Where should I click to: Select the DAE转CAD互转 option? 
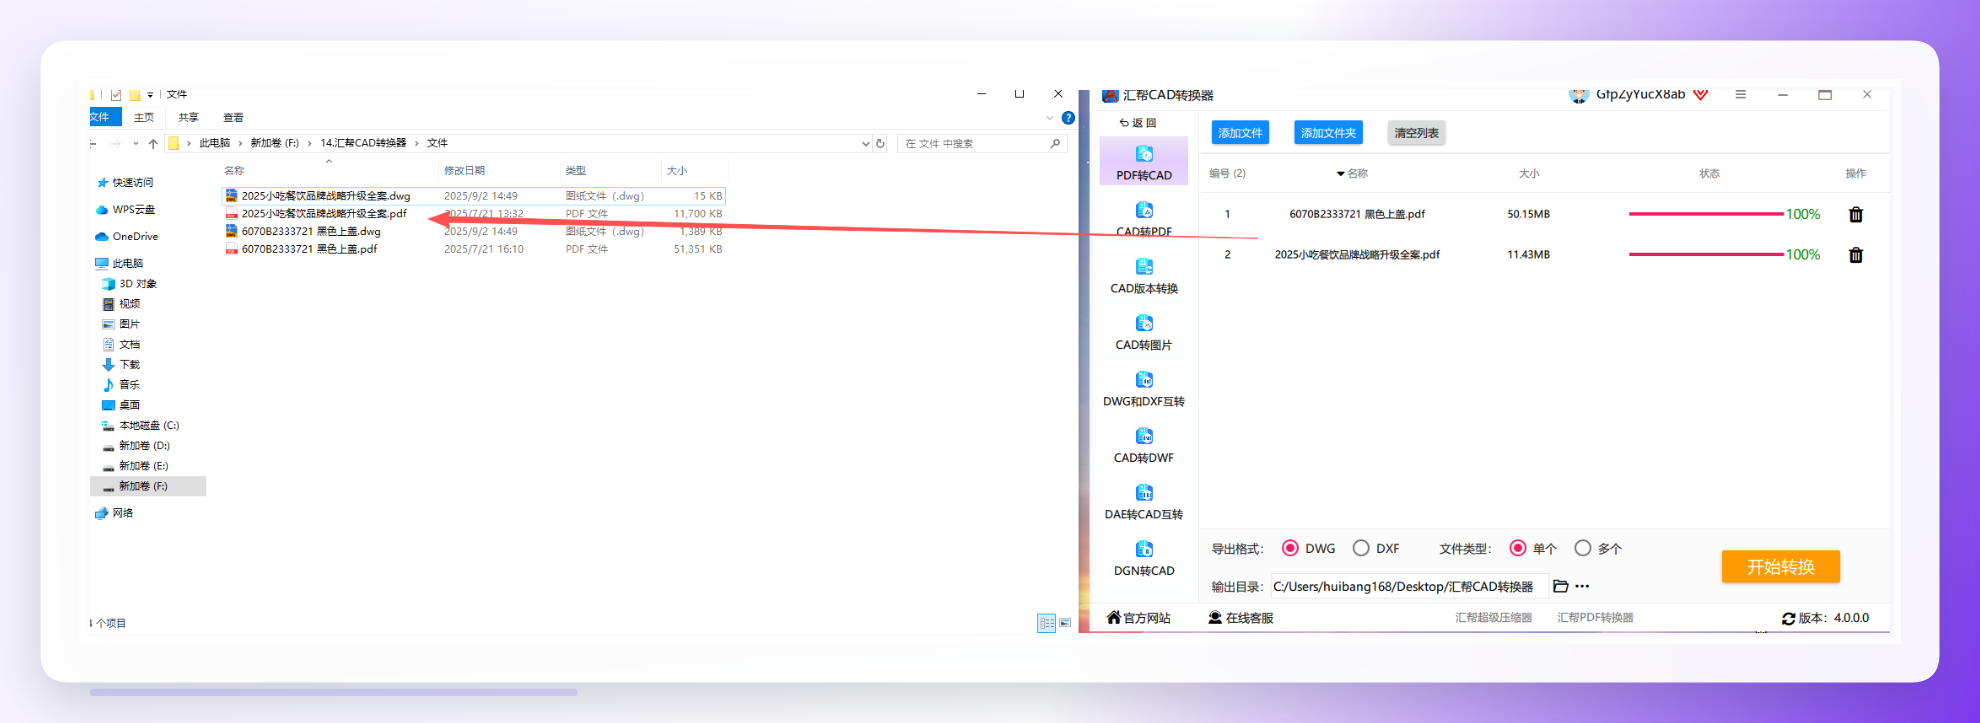click(1144, 502)
